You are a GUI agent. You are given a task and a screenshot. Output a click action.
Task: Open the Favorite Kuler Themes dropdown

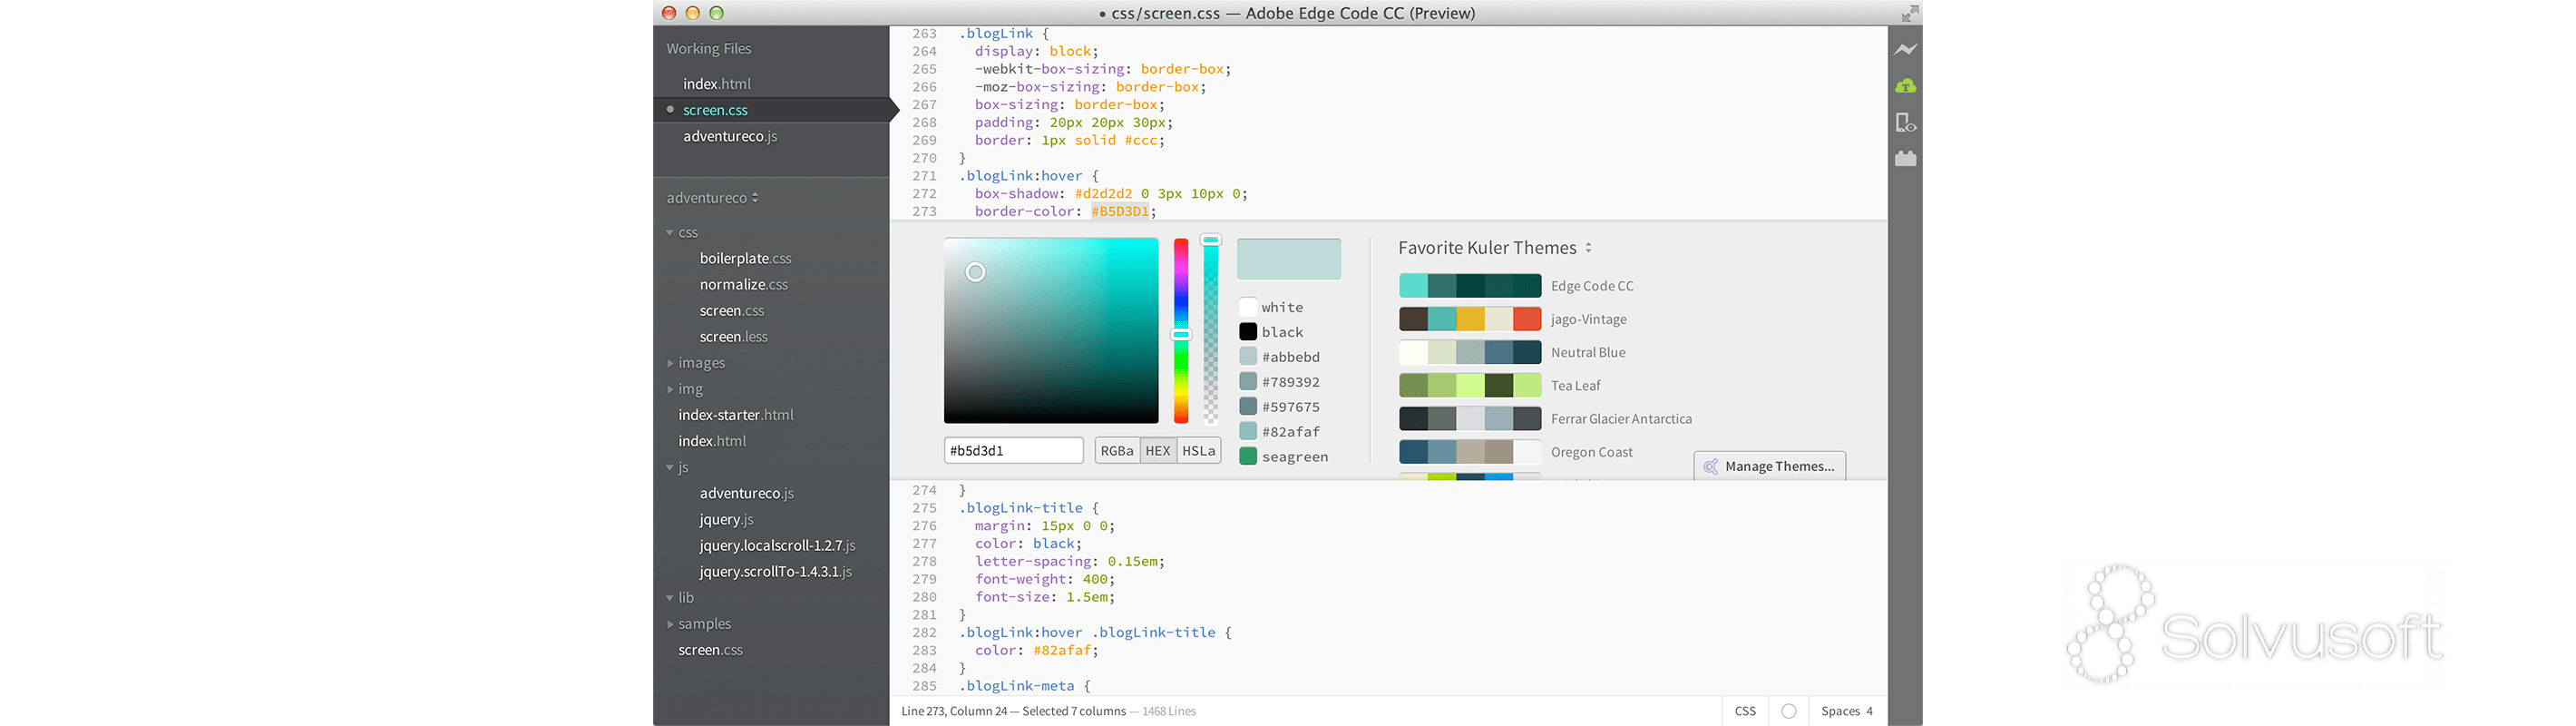tap(1495, 248)
